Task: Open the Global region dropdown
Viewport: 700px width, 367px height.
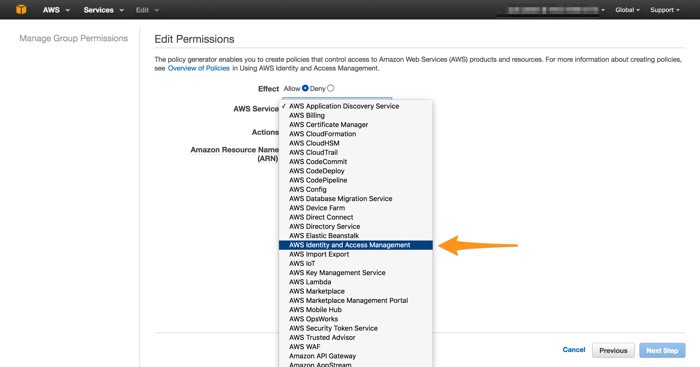Action: click(627, 10)
